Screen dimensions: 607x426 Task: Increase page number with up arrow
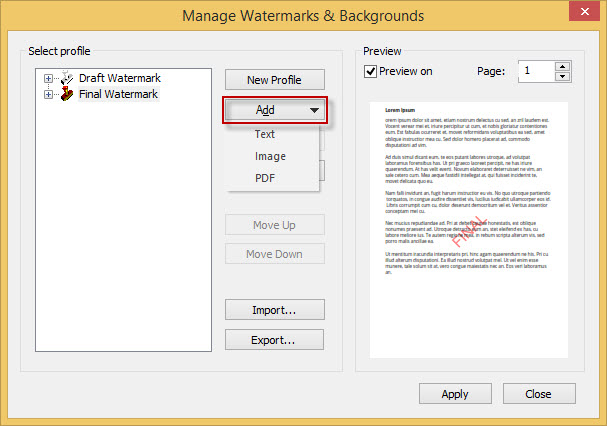562,66
